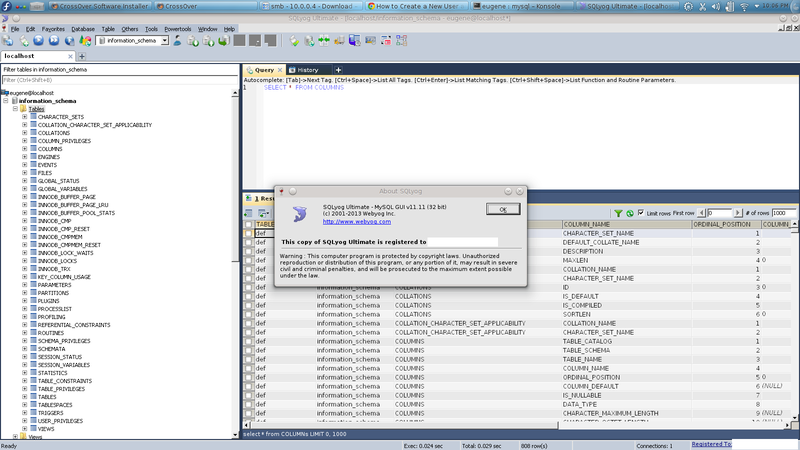Click the execute query play icon
This screenshot has width=800, height=450.
(38, 41)
